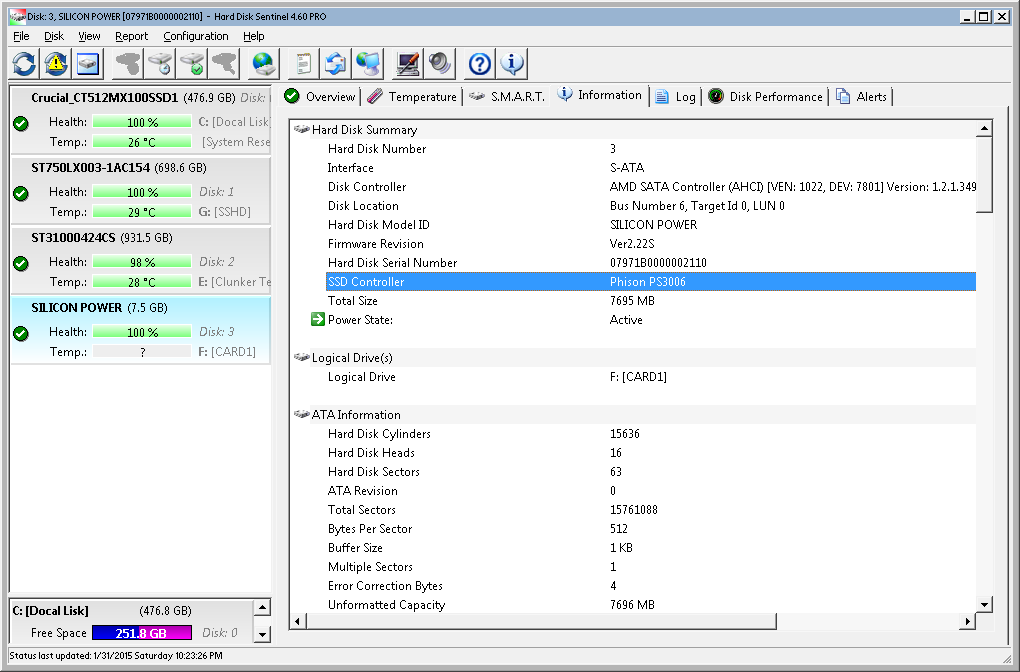The height and width of the screenshot is (672, 1020).
Task: Open the Report menu
Action: click(x=131, y=36)
